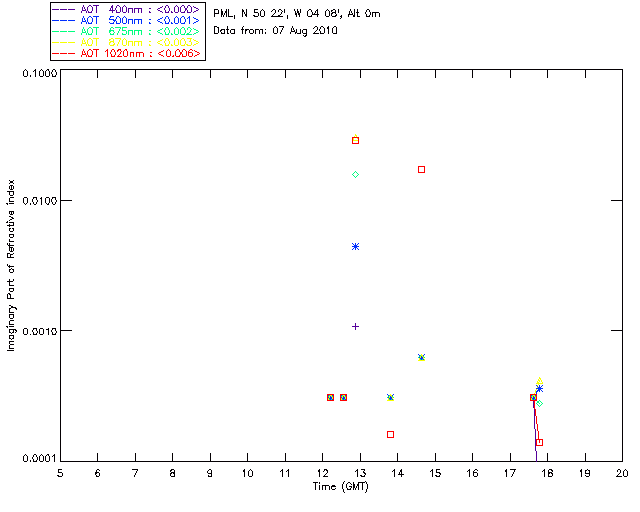This screenshot has height=512, width=640.
Task: Click the x-axis tick label 17
Action: click(510, 473)
